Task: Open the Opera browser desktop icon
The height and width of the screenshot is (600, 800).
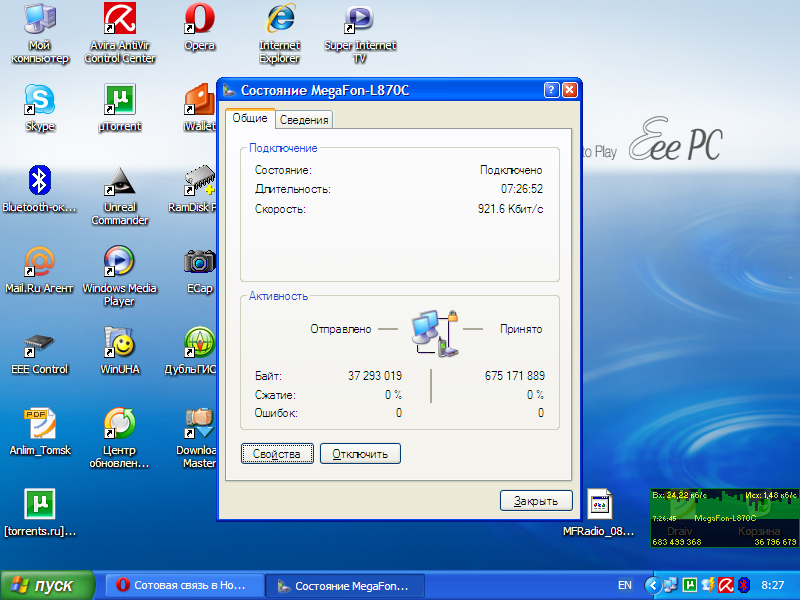Action: pos(199,19)
